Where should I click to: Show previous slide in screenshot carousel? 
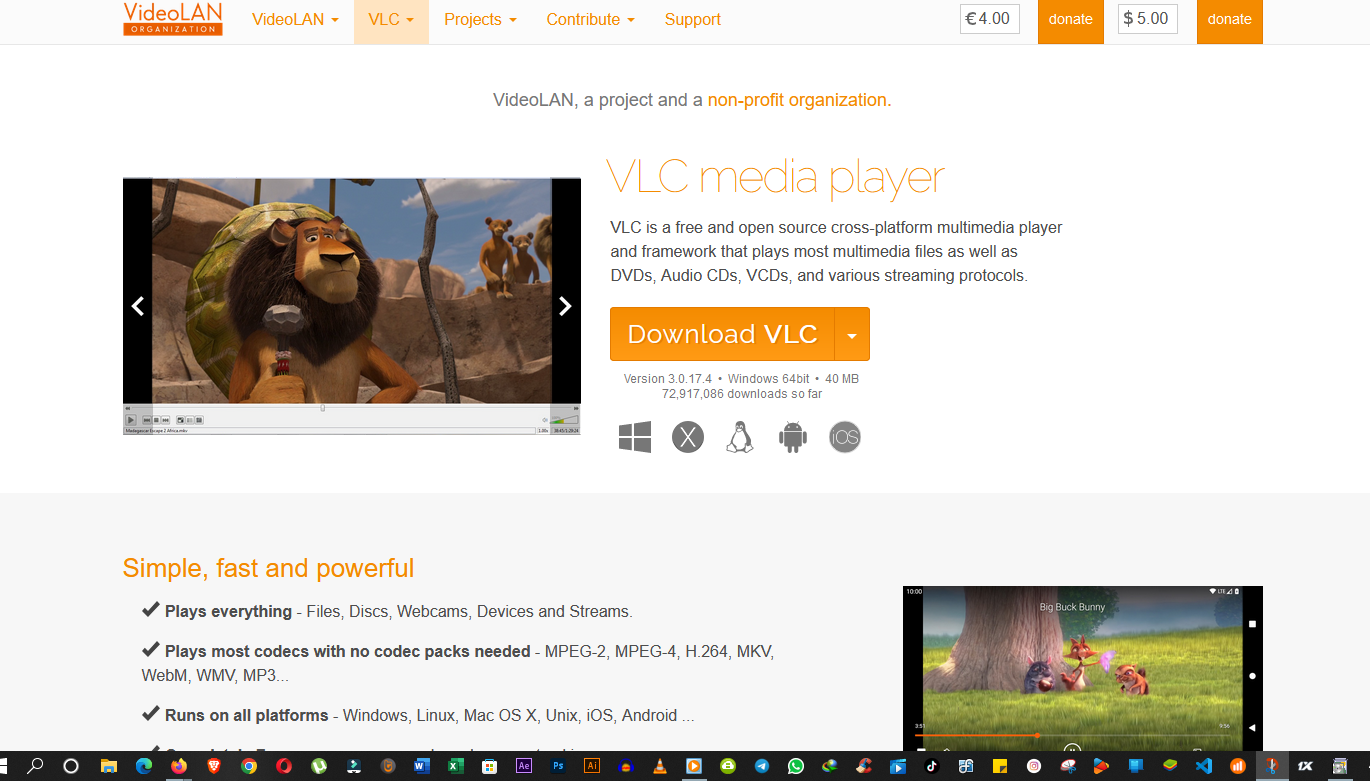138,306
